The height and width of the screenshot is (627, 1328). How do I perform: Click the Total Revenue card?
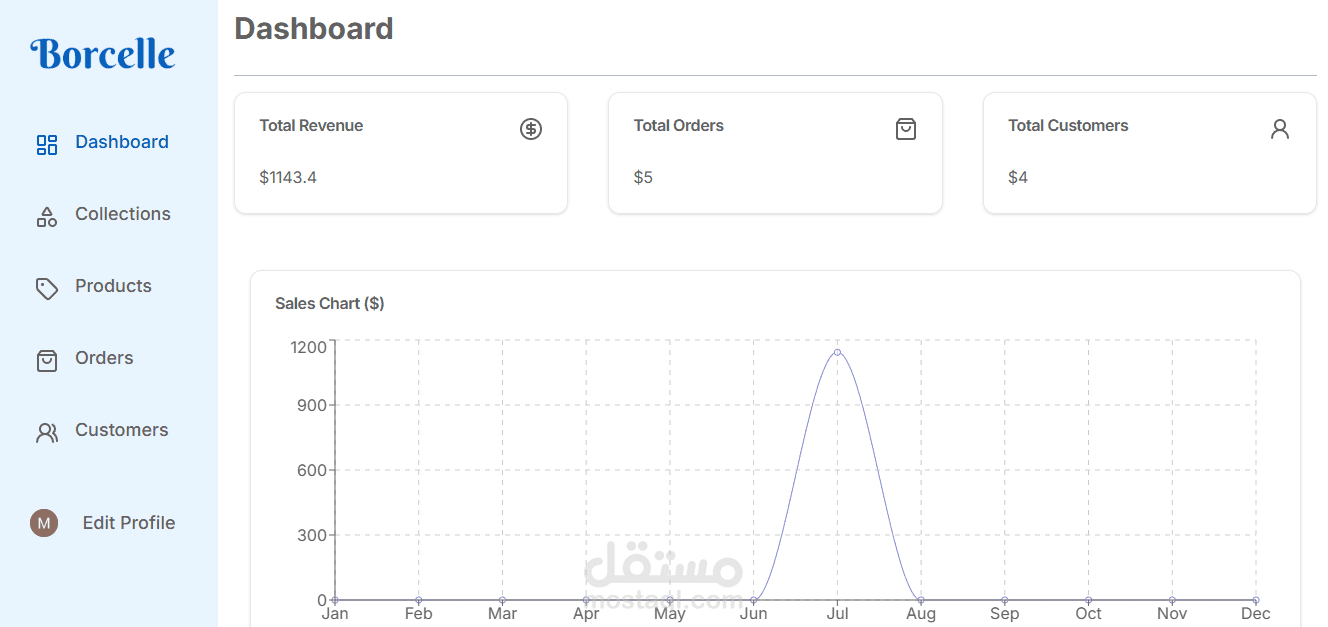(401, 153)
